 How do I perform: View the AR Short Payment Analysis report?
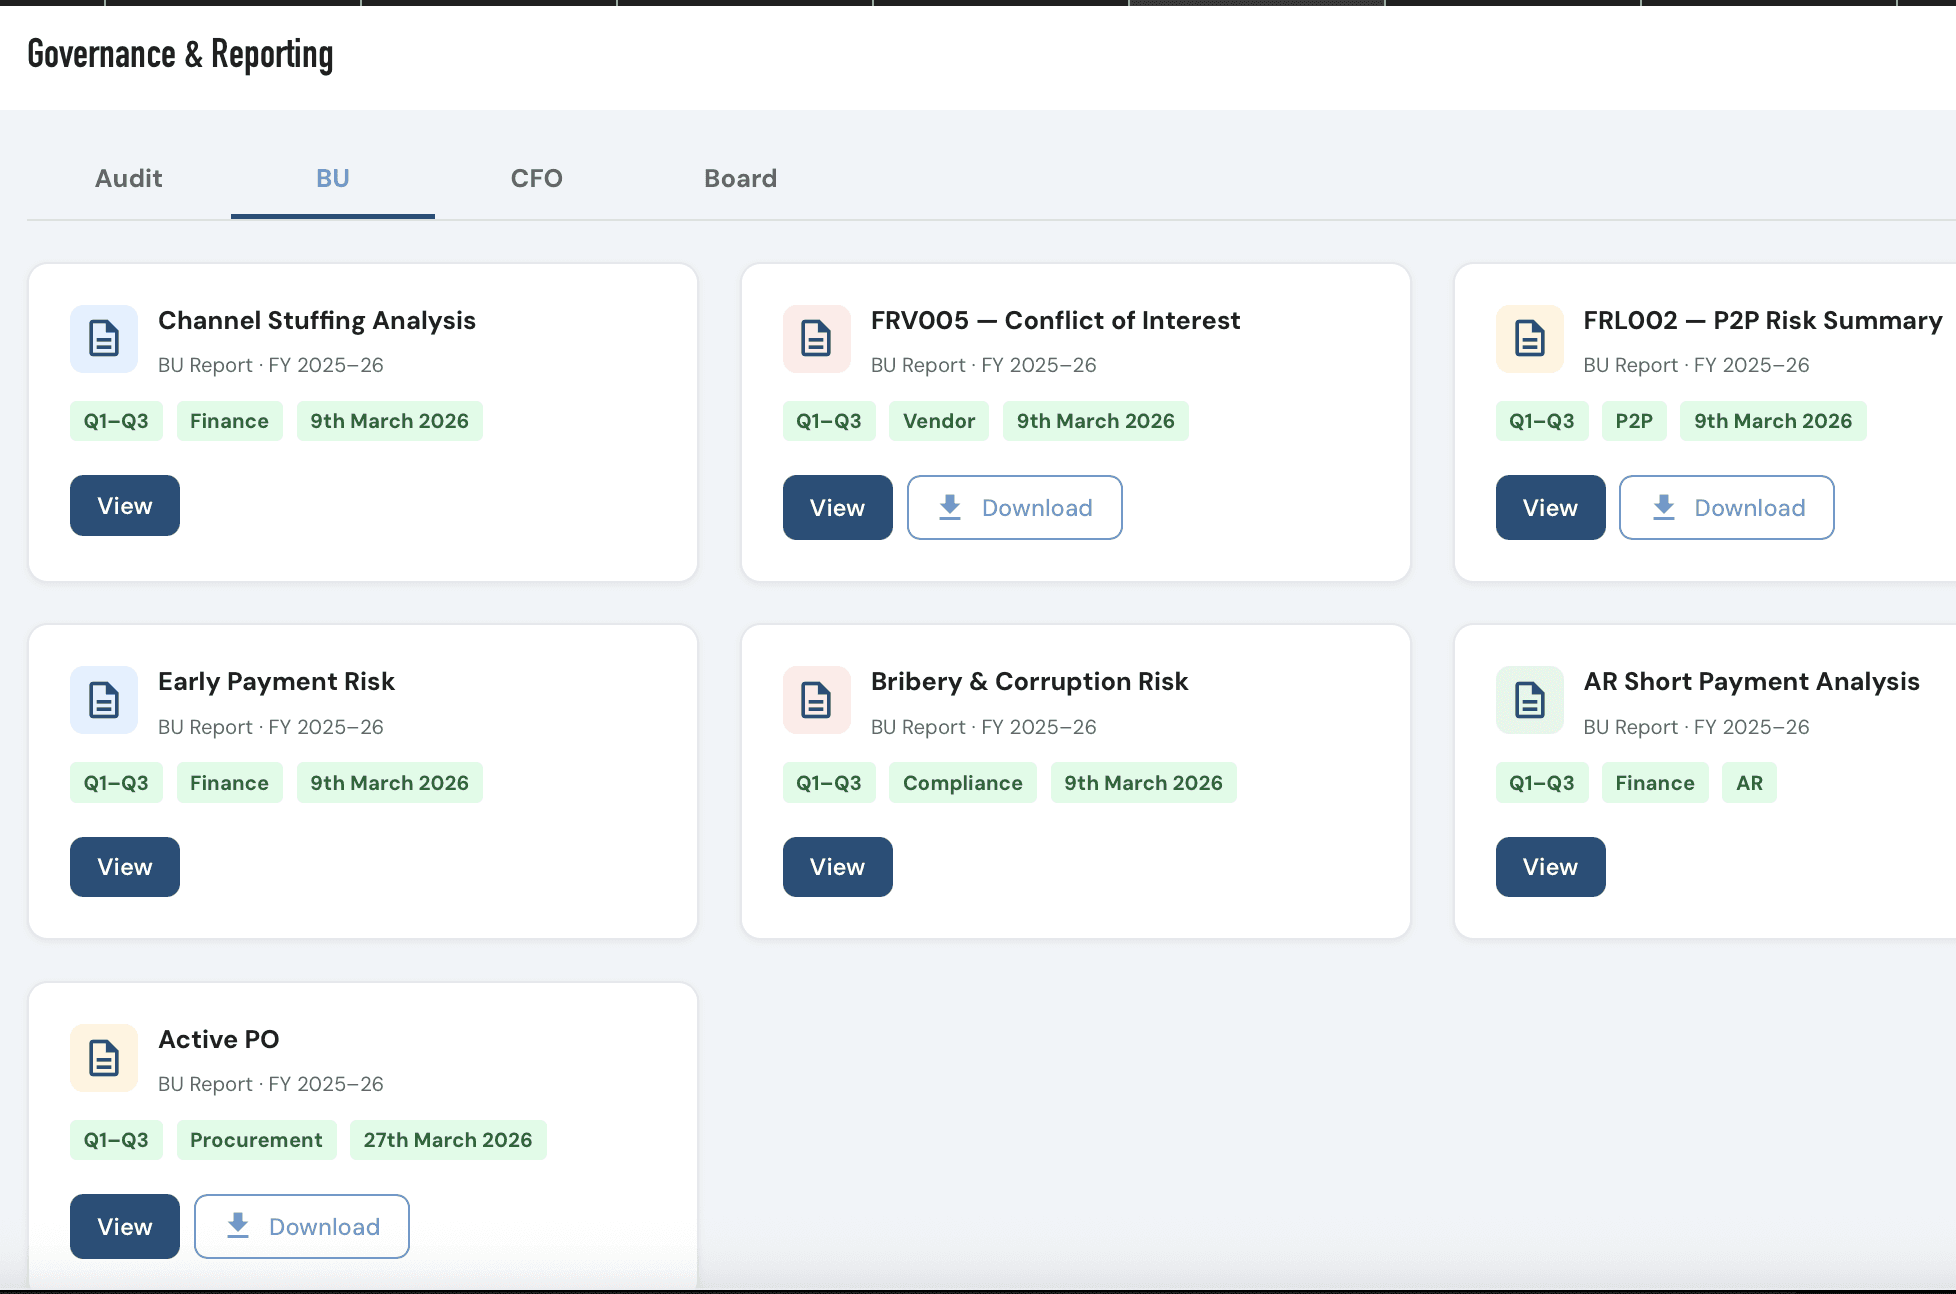coord(1550,867)
